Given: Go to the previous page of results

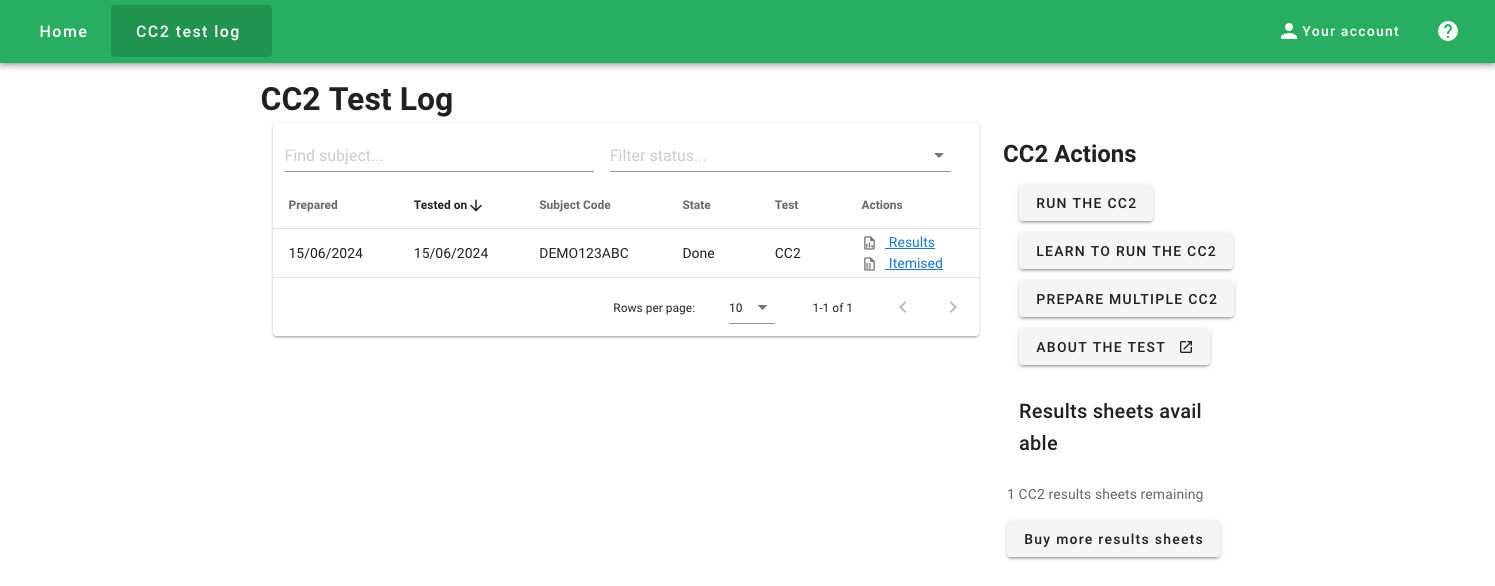Looking at the screenshot, I should click(902, 308).
